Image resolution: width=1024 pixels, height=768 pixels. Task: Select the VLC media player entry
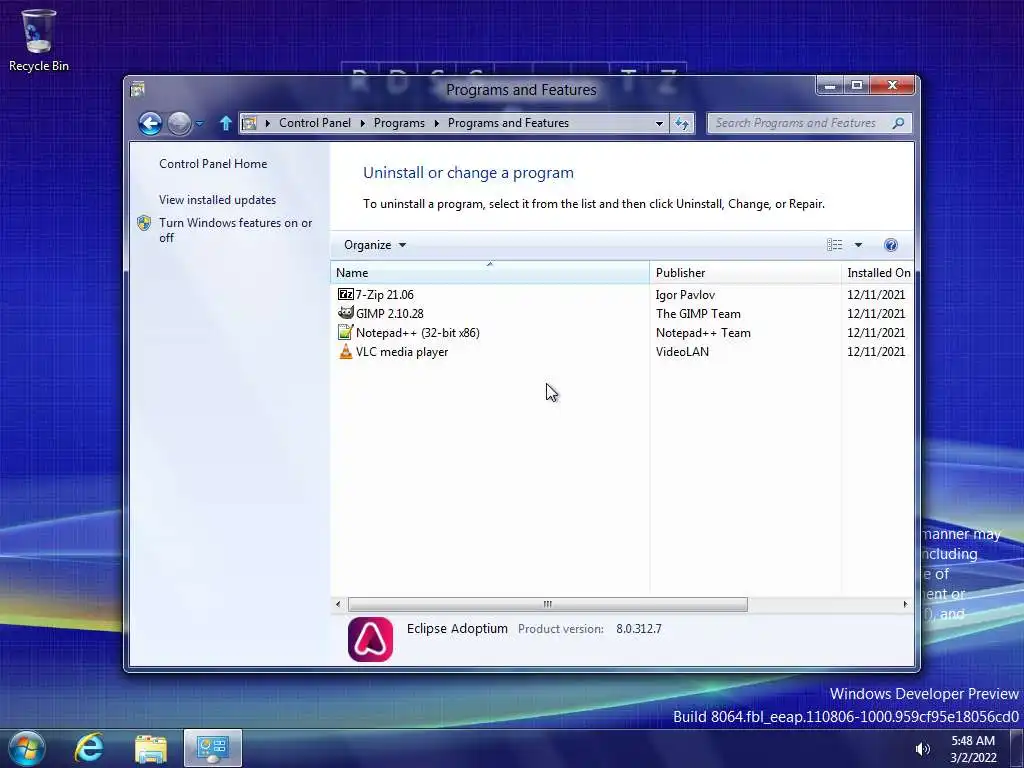(402, 351)
